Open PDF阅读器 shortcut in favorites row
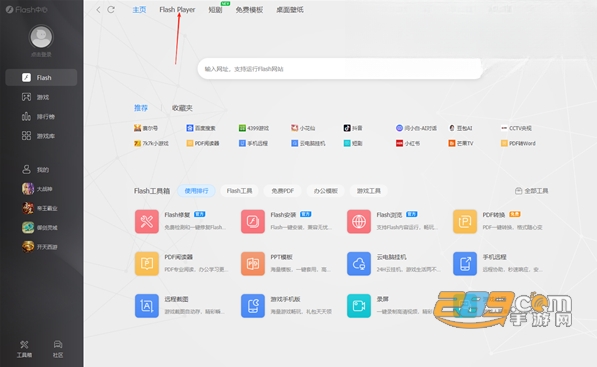The height and width of the screenshot is (367, 597). 203,144
